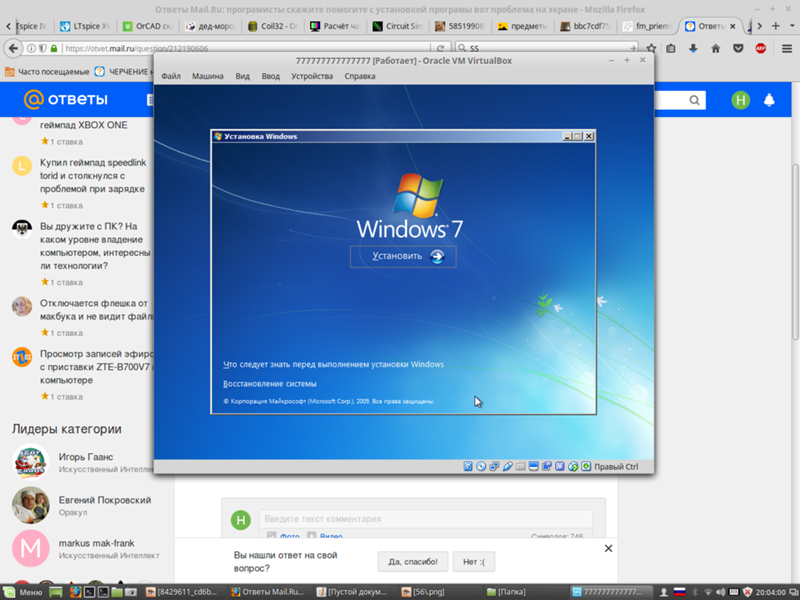Open the Машина menu in VirtualBox

point(208,76)
